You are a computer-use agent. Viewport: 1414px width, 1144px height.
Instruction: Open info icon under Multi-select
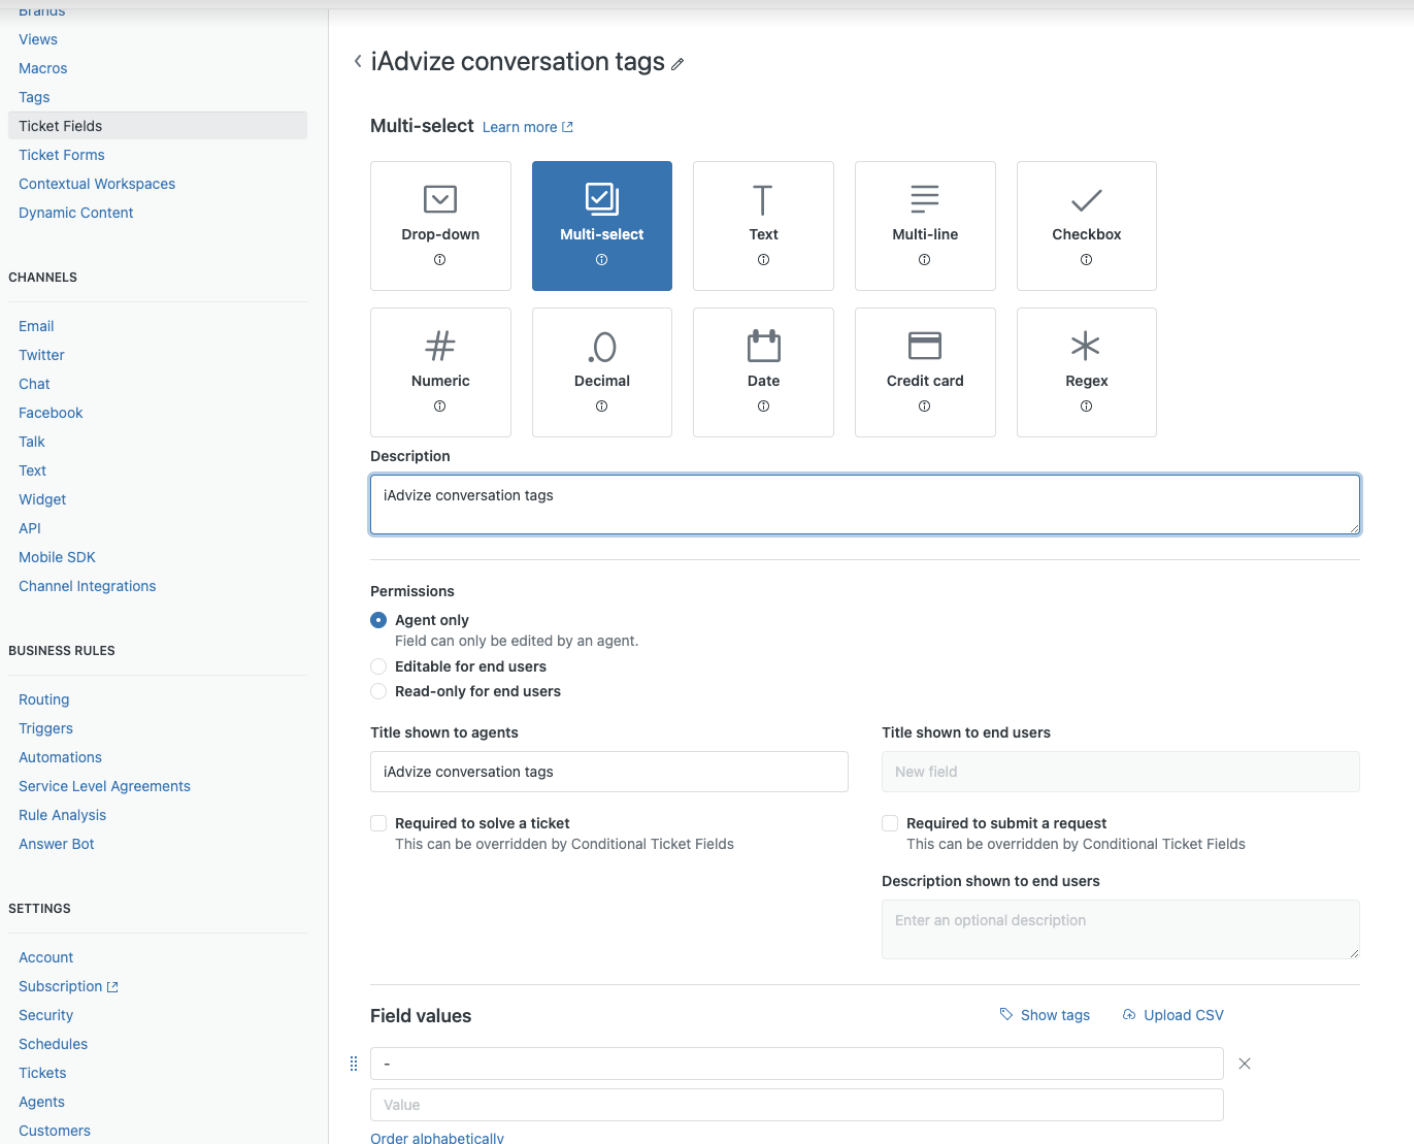click(602, 260)
